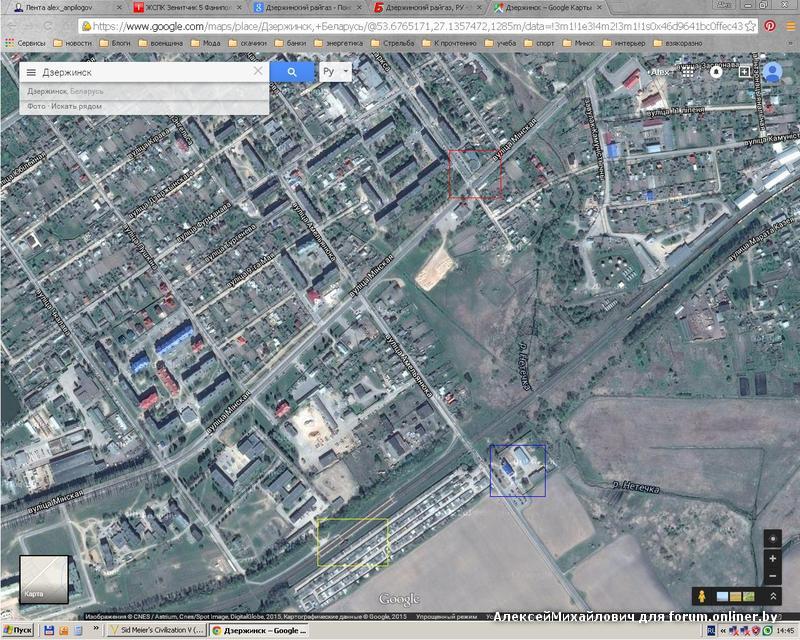Pick up the Street View pegman
Viewport: 800px width, 640px height.
703,596
